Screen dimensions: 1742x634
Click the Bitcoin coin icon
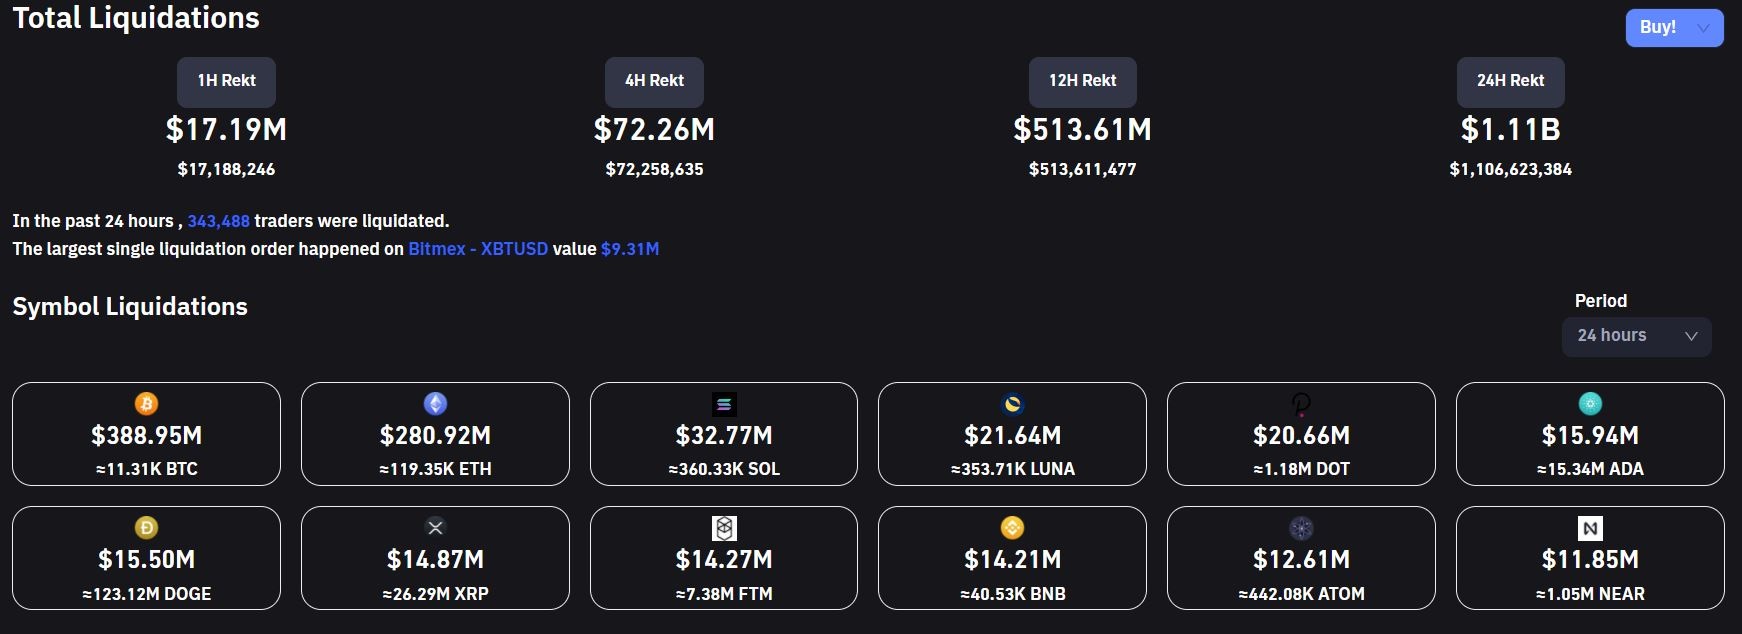click(146, 404)
